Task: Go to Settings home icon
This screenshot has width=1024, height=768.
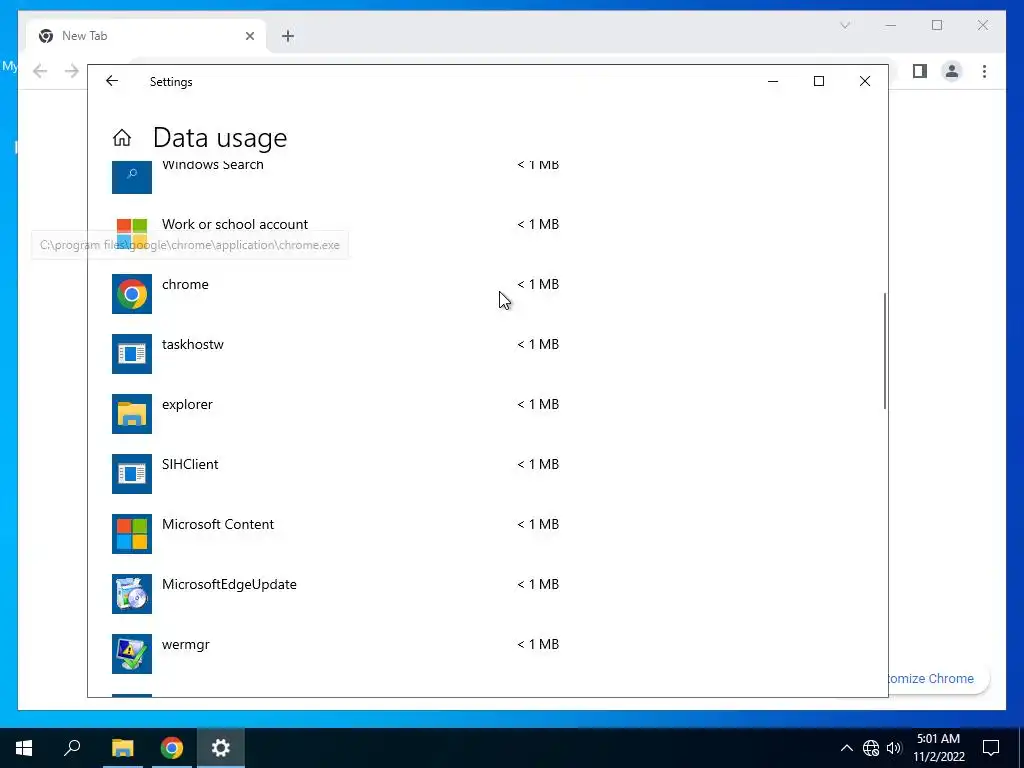Action: tap(122, 138)
